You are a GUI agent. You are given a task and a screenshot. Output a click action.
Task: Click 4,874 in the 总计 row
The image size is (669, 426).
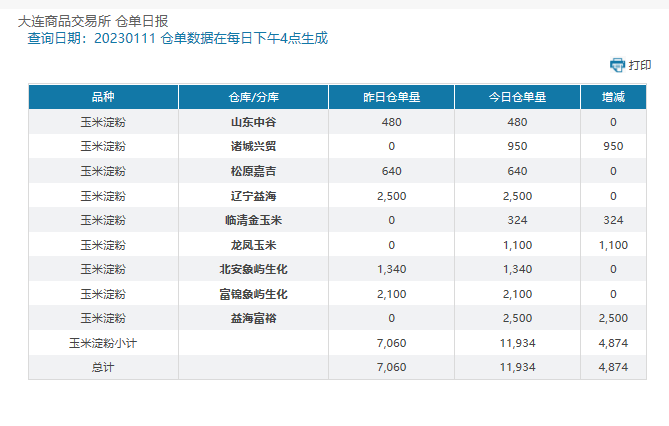click(x=613, y=368)
